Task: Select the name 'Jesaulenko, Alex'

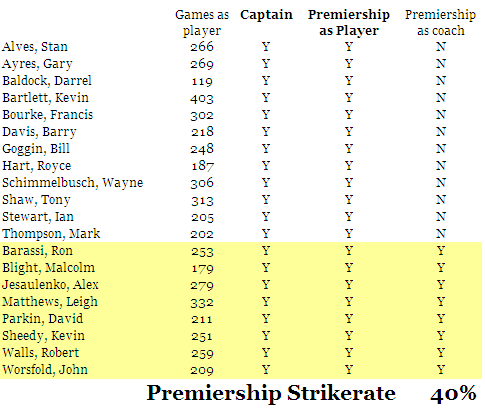Action: pos(50,285)
